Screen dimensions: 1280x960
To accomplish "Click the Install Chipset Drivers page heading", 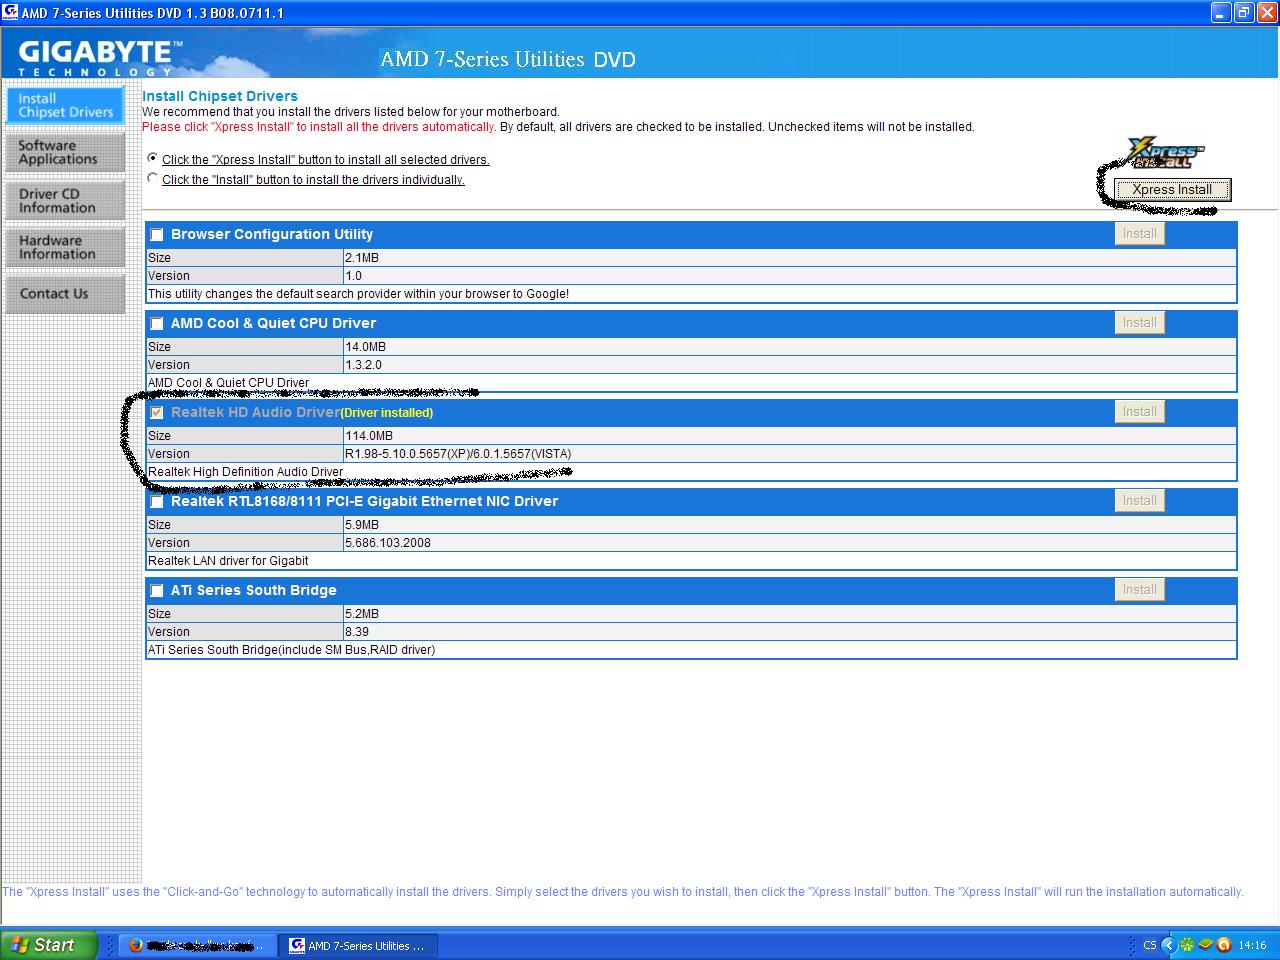I will point(220,96).
